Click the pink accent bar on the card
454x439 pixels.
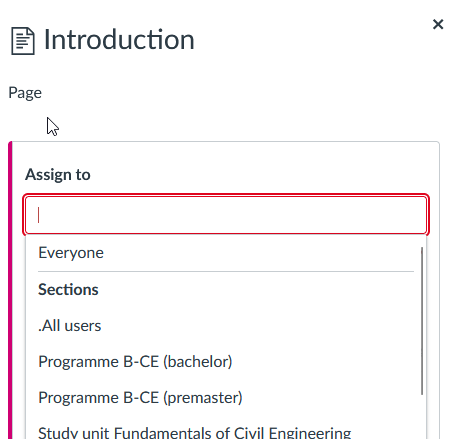pos(10,290)
